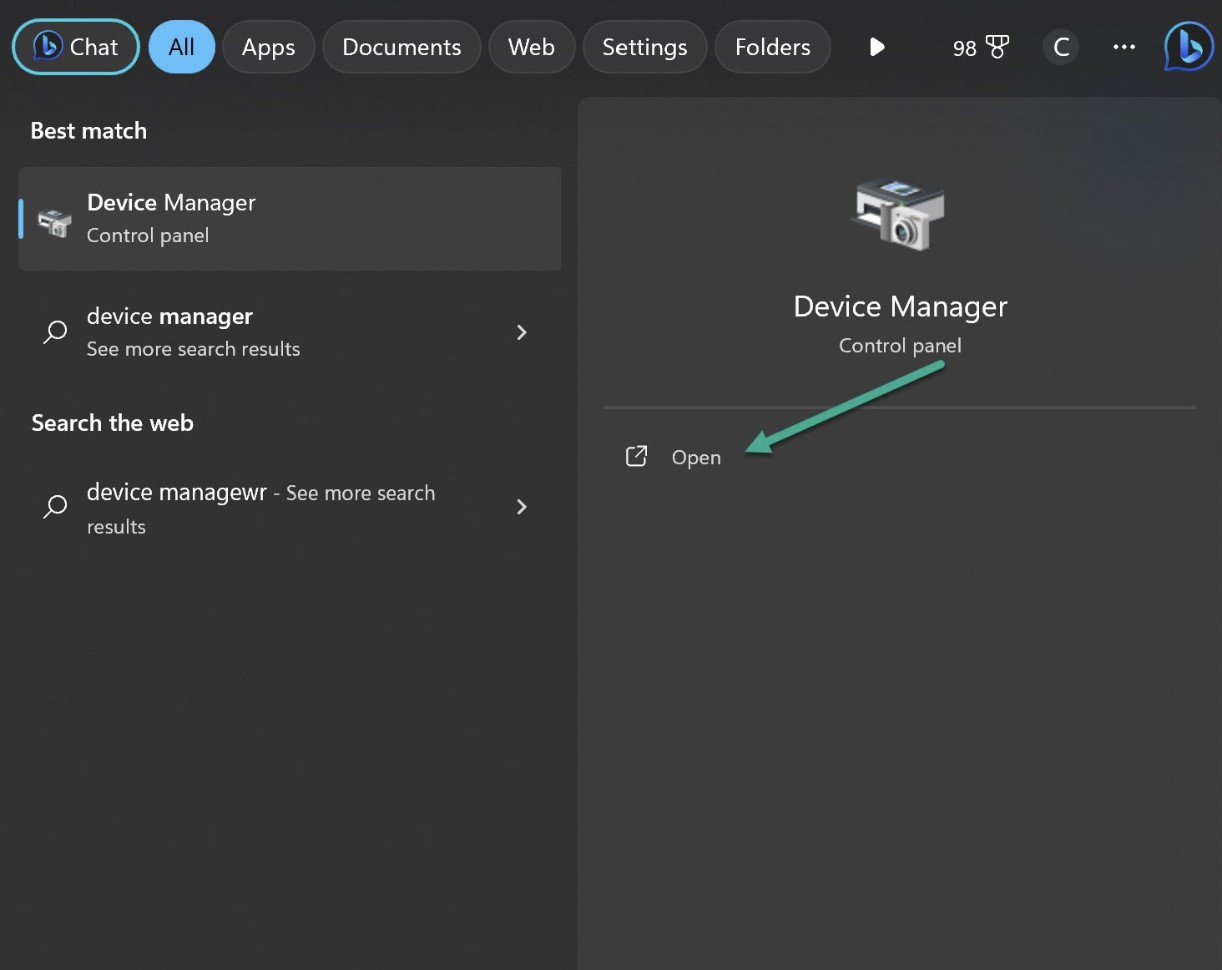Select the "device managewr" web search result
This screenshot has height=970, width=1222.
(x=290, y=508)
